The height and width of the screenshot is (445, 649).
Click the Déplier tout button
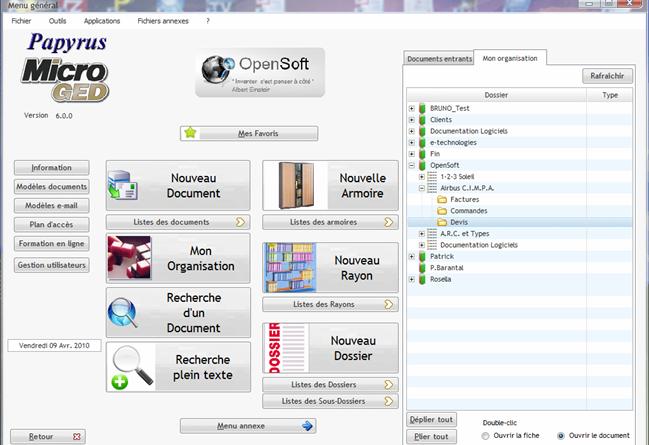[432, 419]
